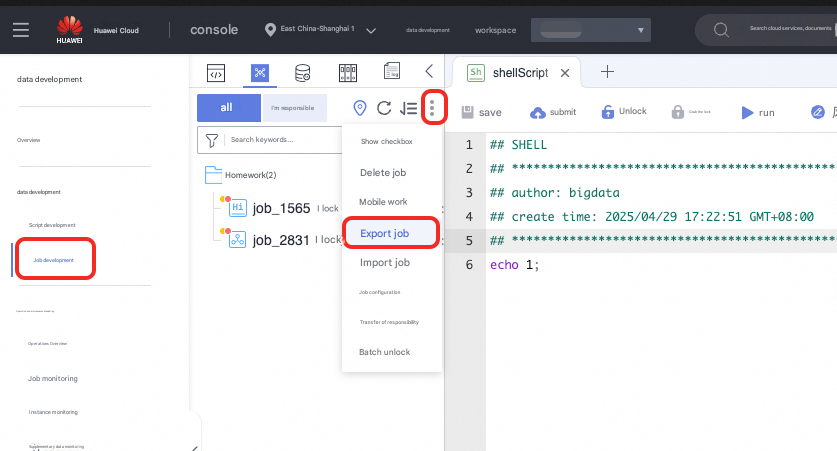Click the sort jobs icon
Image resolution: width=837 pixels, height=451 pixels.
click(408, 108)
